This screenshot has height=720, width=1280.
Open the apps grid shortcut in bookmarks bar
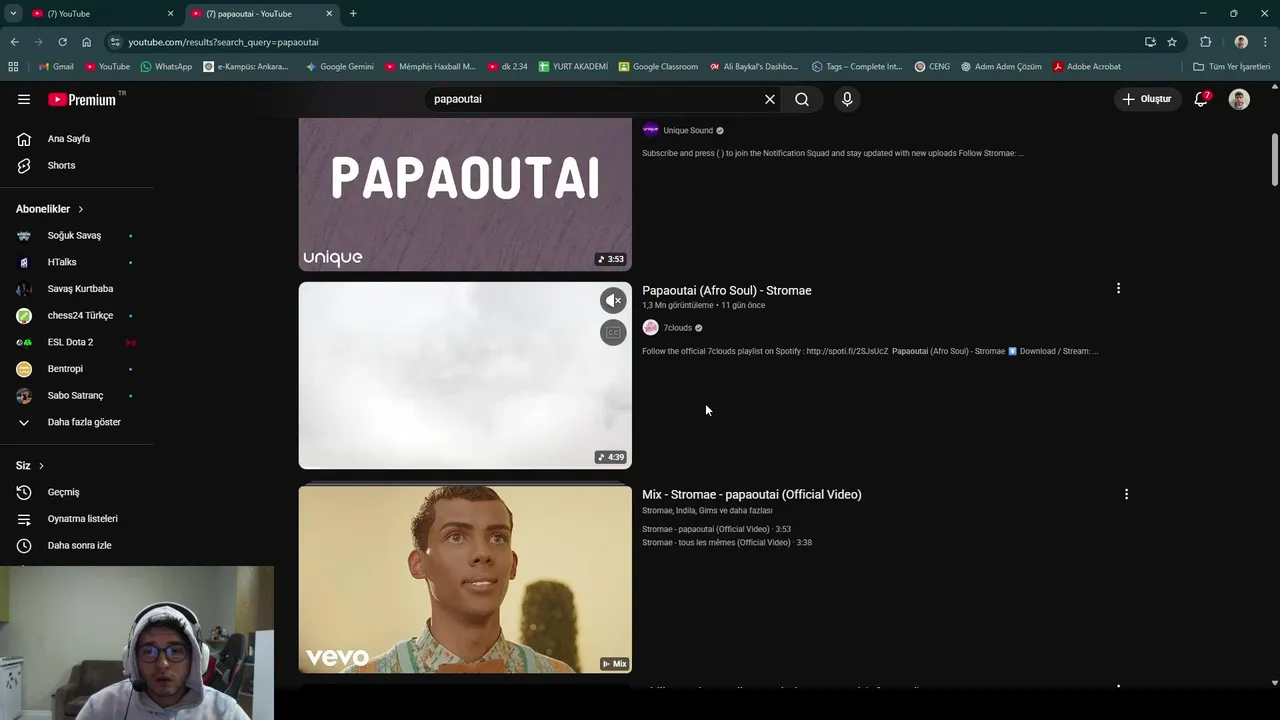13,67
